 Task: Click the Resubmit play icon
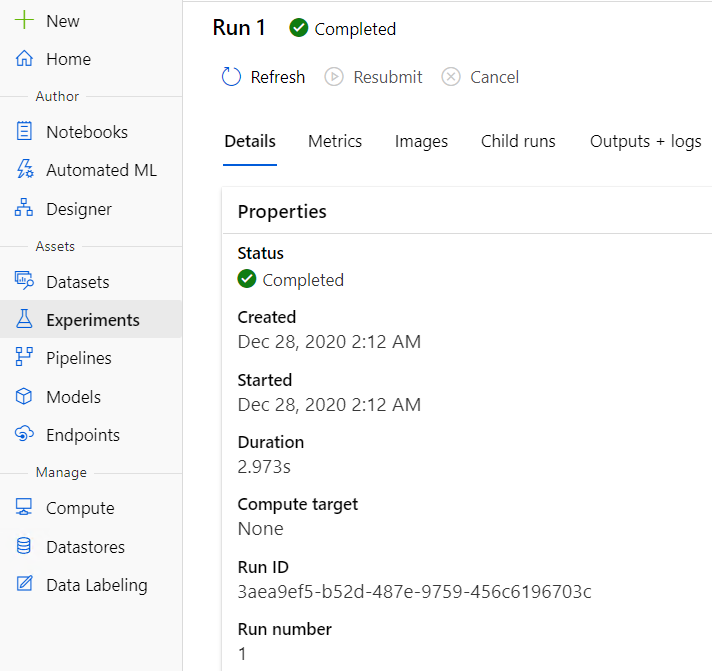click(x=334, y=77)
